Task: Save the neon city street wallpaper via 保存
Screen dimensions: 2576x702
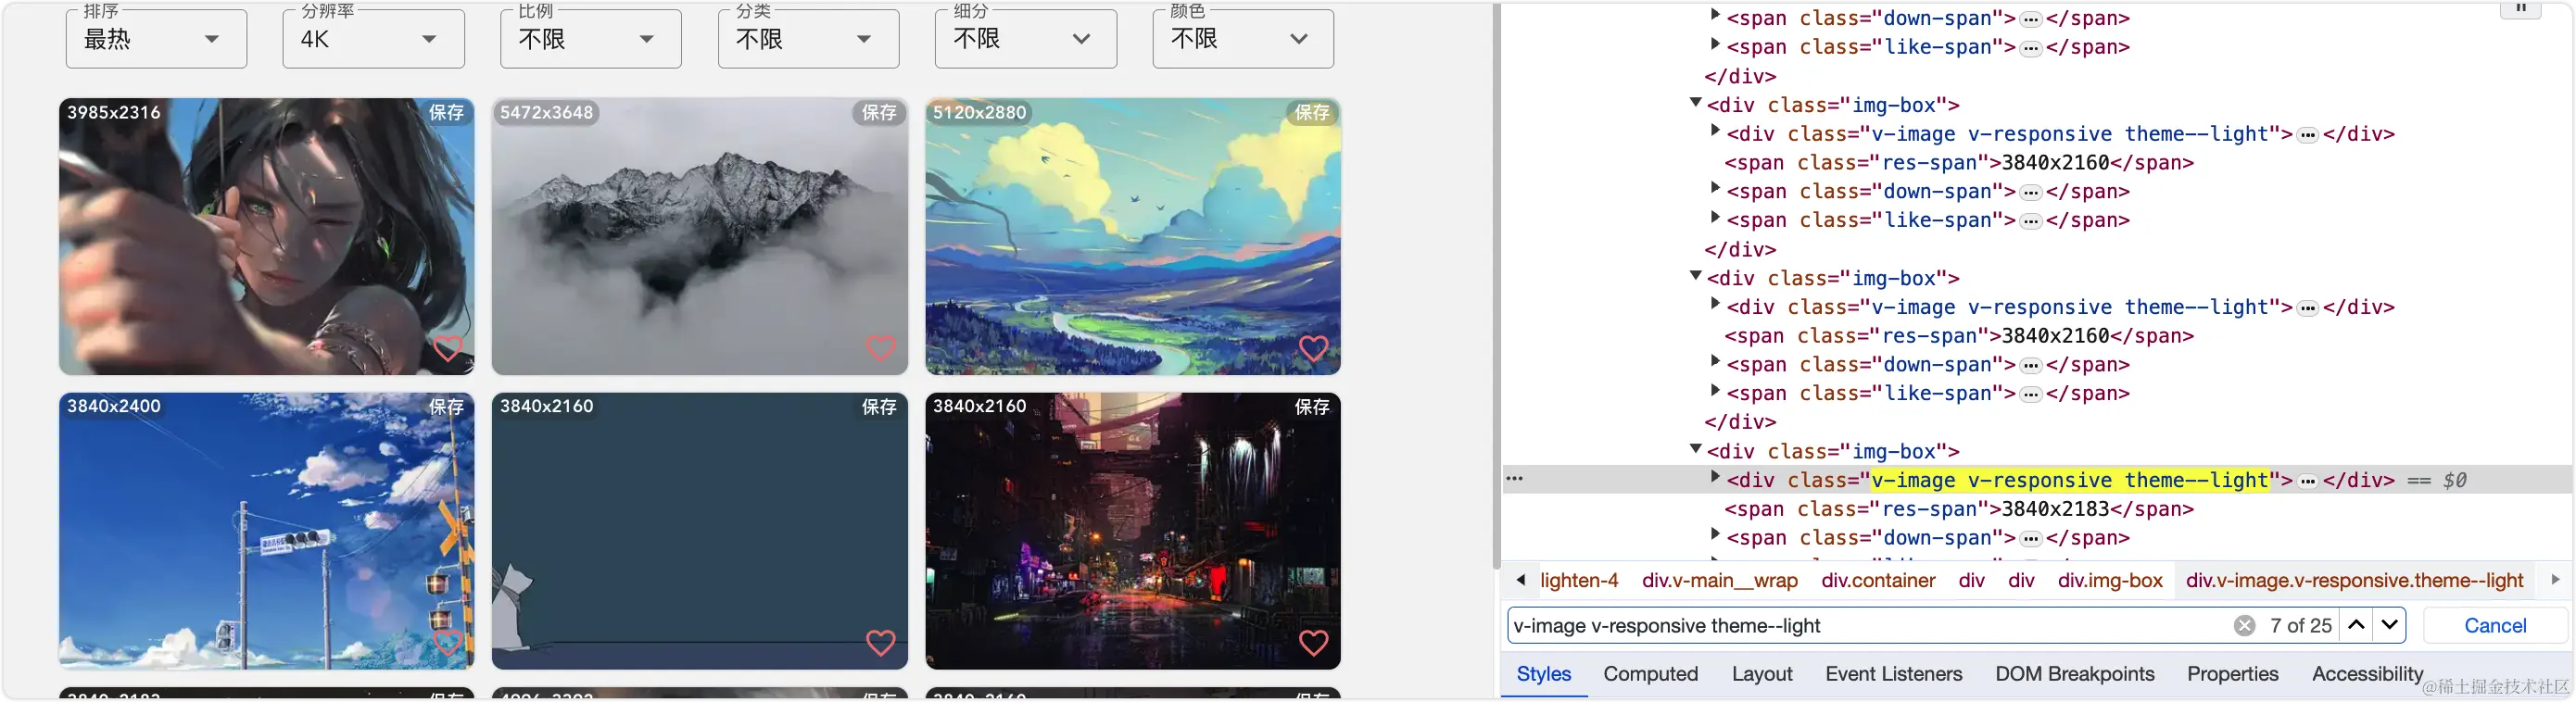Action: (1312, 407)
